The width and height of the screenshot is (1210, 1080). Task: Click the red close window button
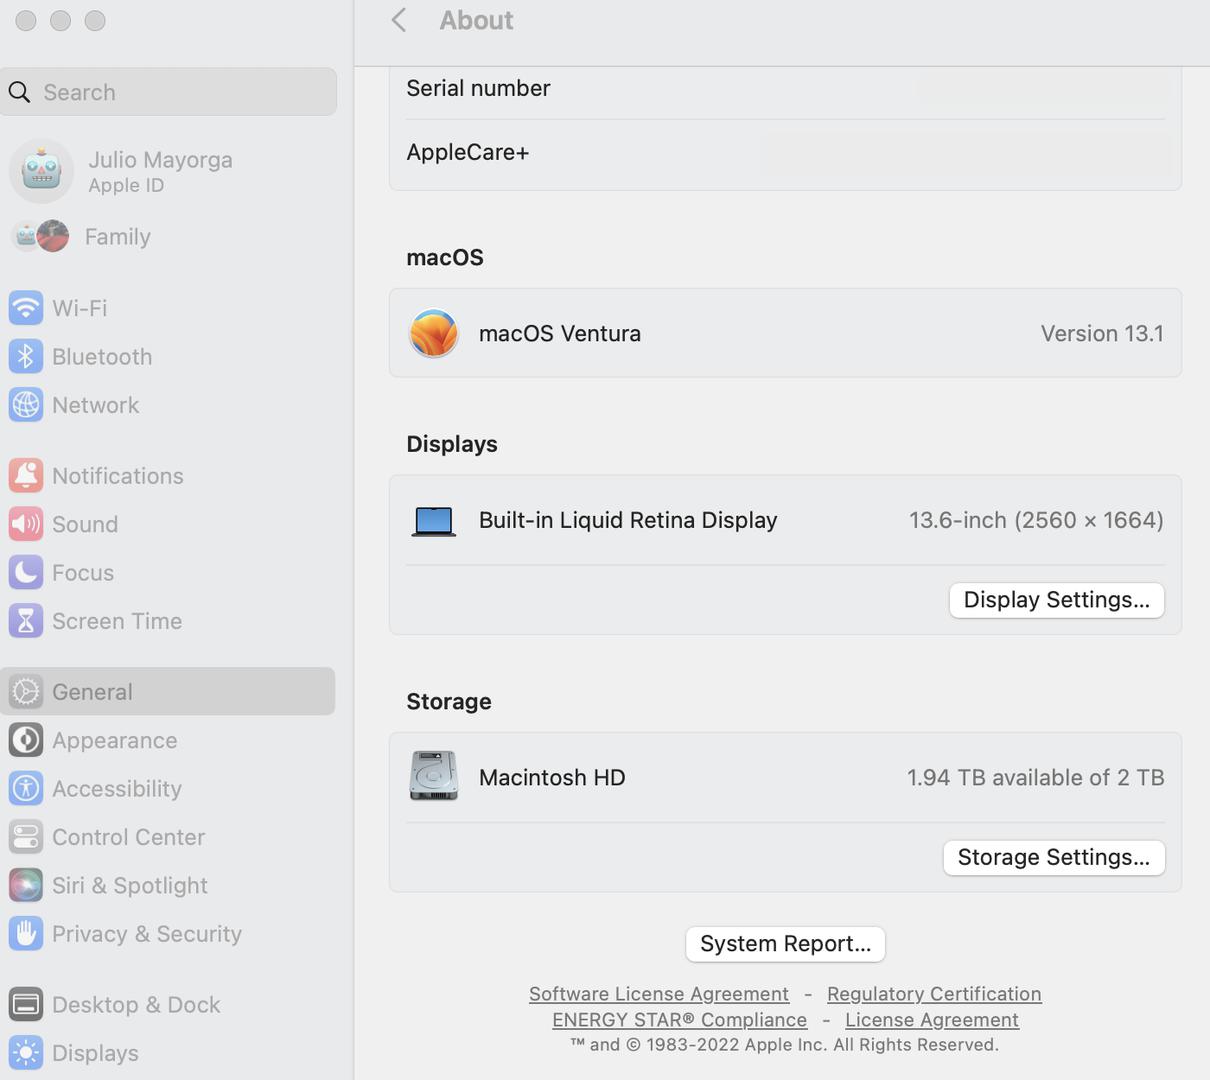26,20
